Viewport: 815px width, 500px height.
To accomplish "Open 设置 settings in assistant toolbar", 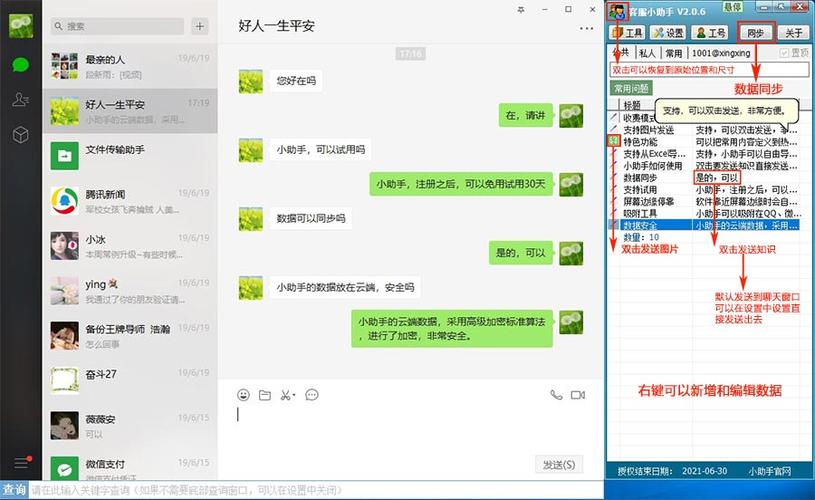I will pos(668,33).
